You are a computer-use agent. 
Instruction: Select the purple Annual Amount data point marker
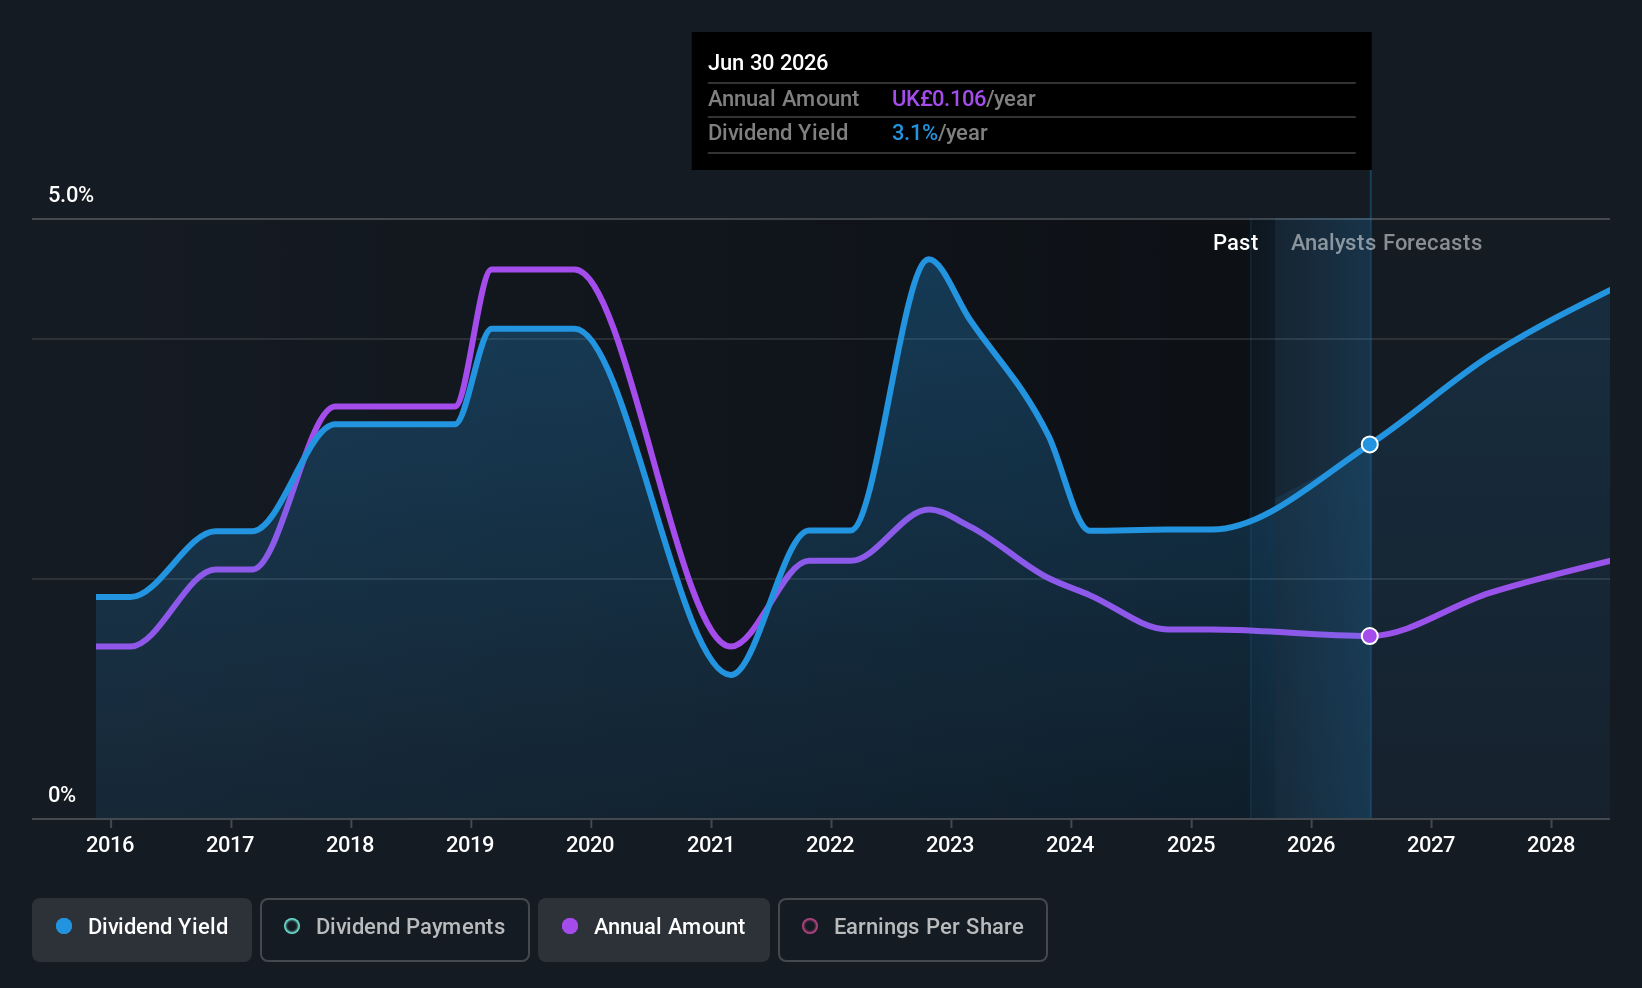click(x=1370, y=636)
